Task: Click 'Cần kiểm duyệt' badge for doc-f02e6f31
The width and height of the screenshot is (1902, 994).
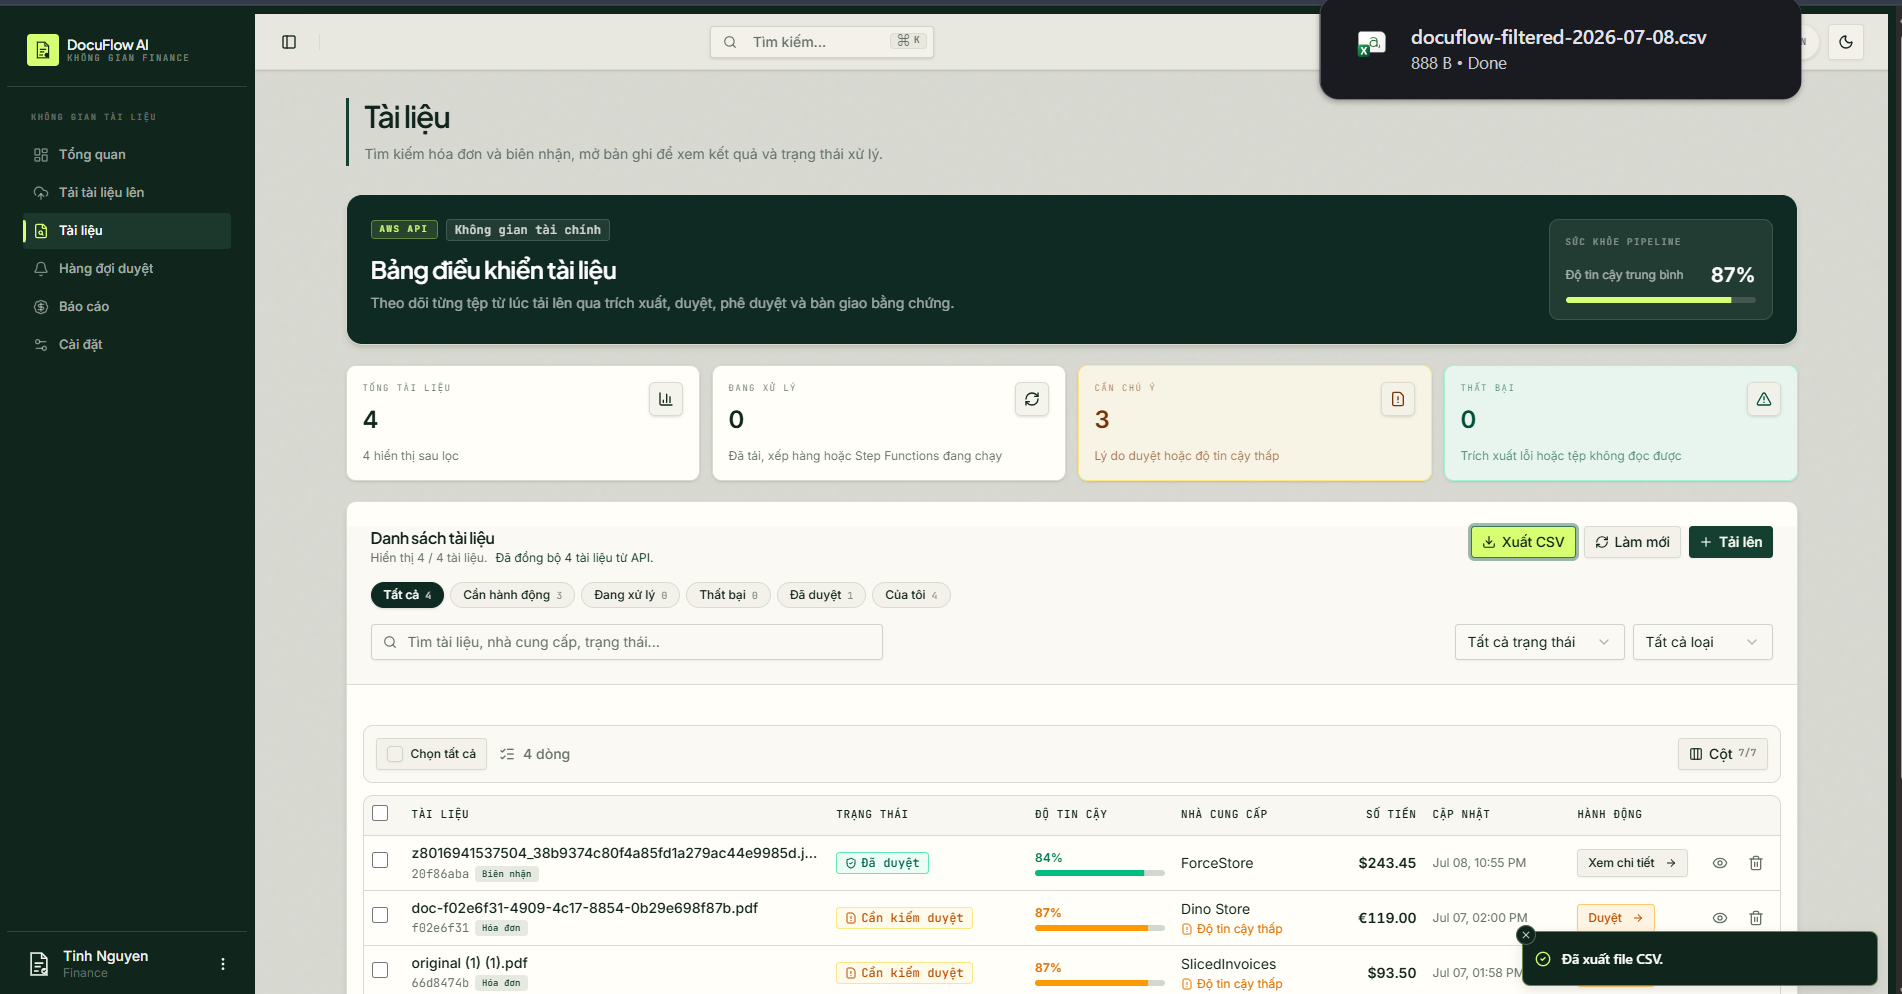Action: pos(904,918)
